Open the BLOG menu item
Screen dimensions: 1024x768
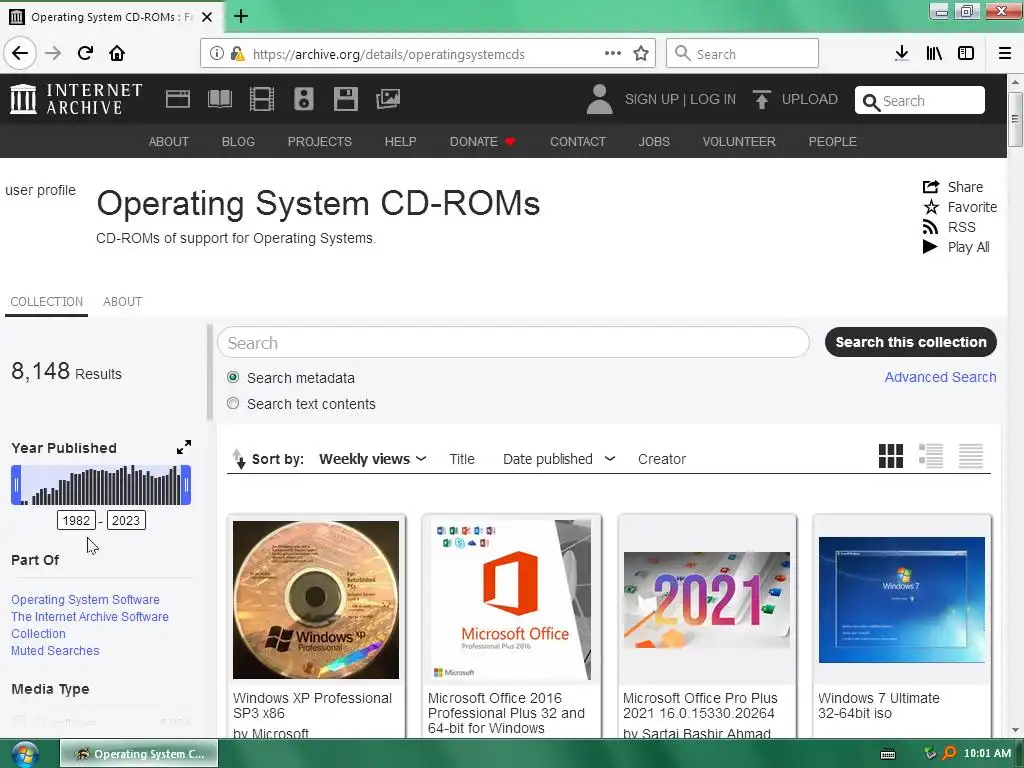(238, 142)
